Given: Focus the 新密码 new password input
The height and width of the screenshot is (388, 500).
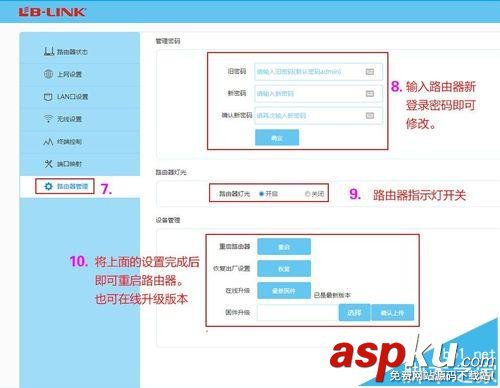Looking at the screenshot, I should click(x=318, y=94).
